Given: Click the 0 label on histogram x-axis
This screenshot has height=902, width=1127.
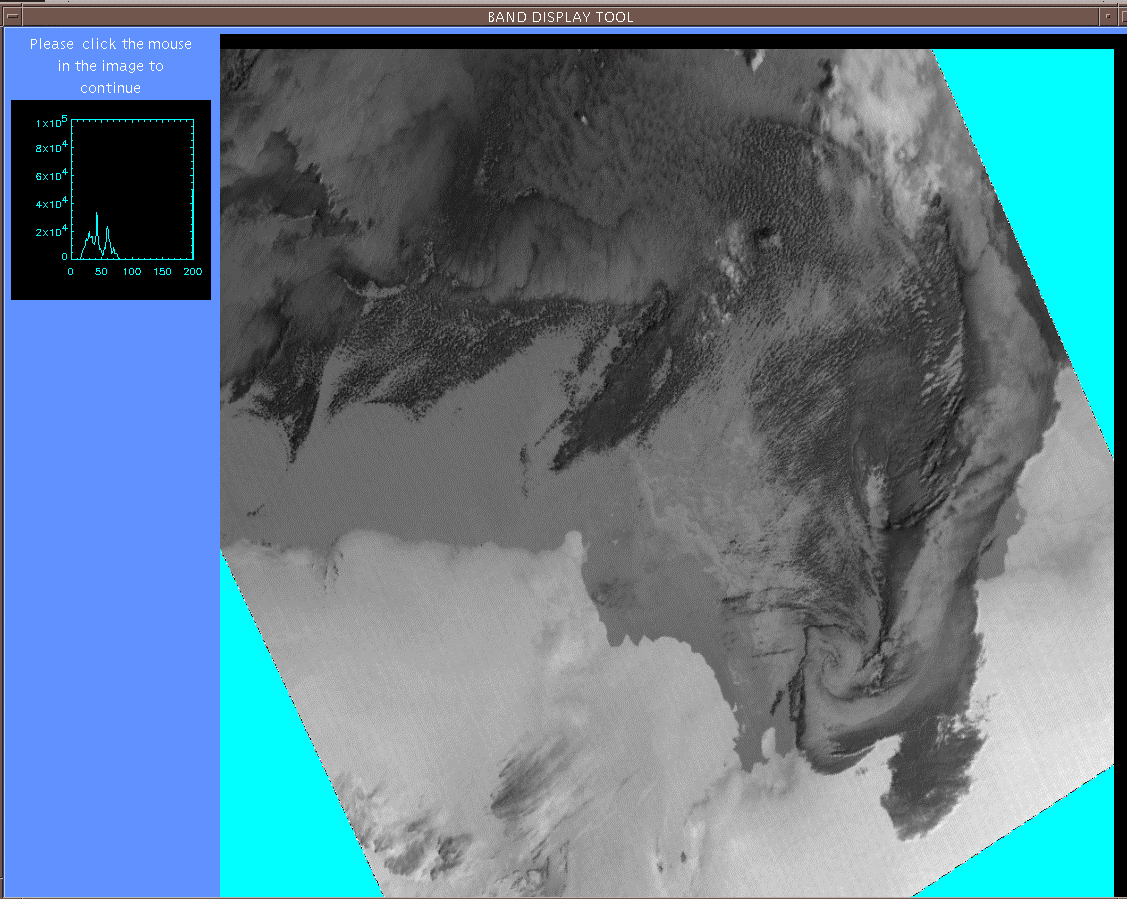Looking at the screenshot, I should pyautogui.click(x=71, y=272).
